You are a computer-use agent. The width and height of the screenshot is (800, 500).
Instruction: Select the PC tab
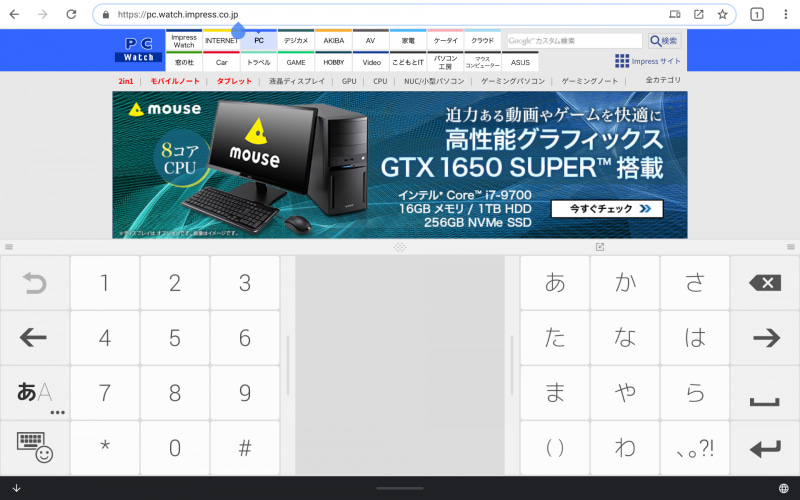tap(259, 41)
